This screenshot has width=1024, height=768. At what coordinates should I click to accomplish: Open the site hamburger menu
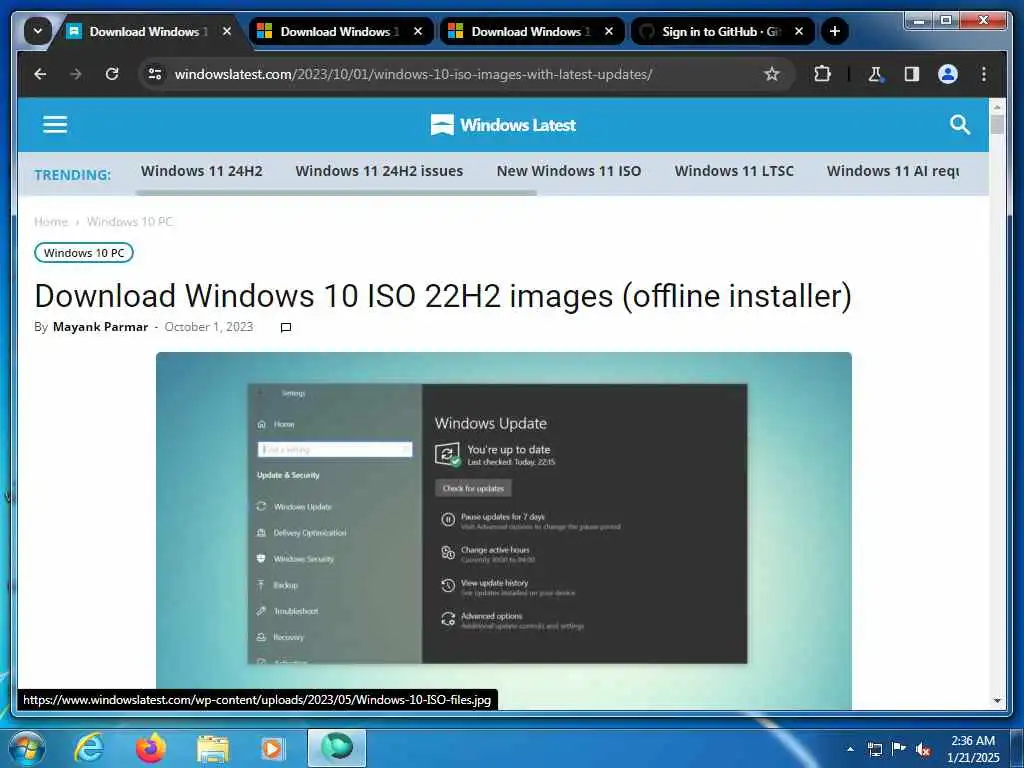pyautogui.click(x=55, y=124)
